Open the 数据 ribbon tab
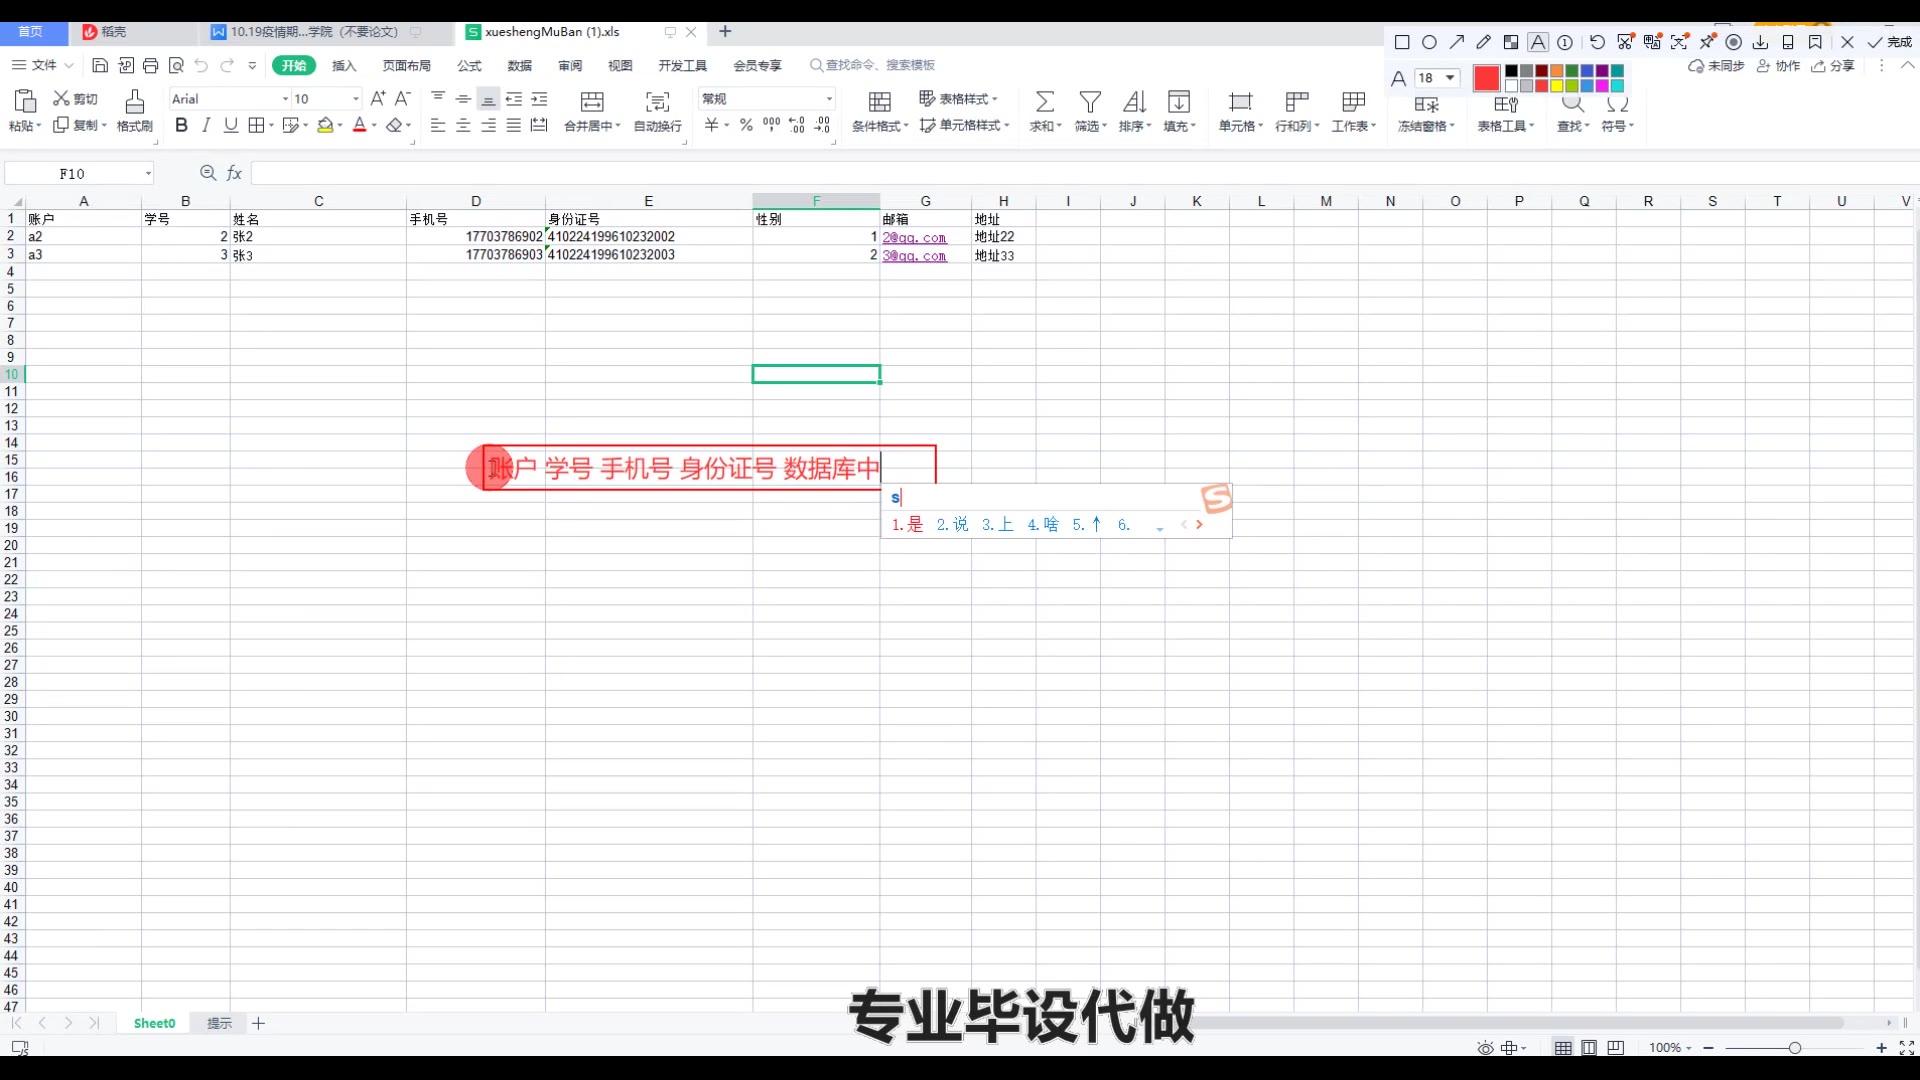Image resolution: width=1920 pixels, height=1080 pixels. pos(519,65)
